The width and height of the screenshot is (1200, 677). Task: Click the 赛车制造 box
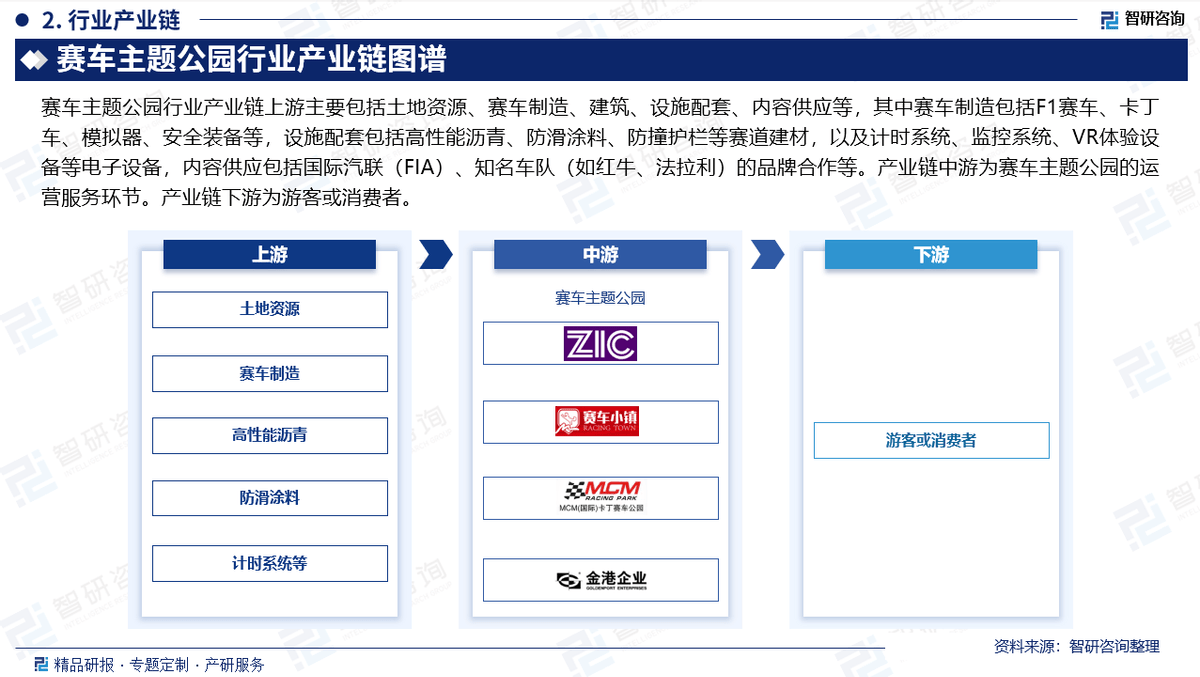[x=270, y=373]
